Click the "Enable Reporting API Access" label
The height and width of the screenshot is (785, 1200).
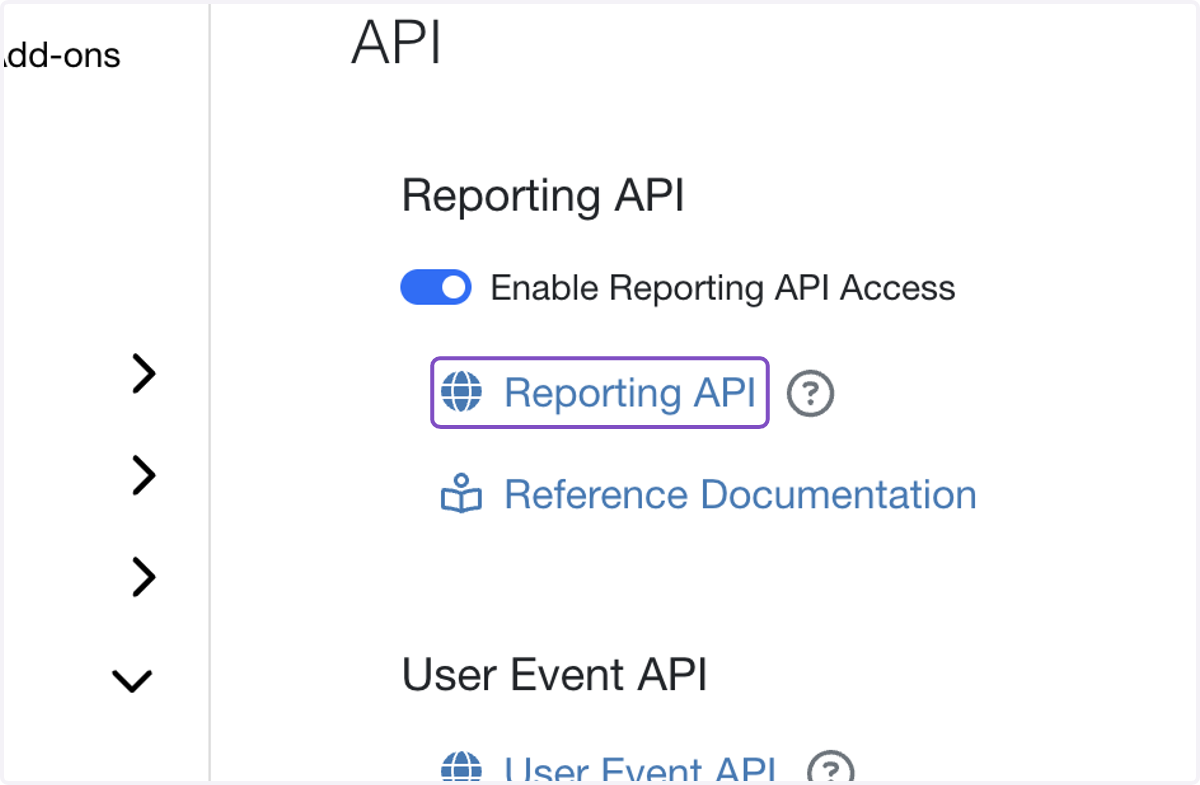point(723,288)
